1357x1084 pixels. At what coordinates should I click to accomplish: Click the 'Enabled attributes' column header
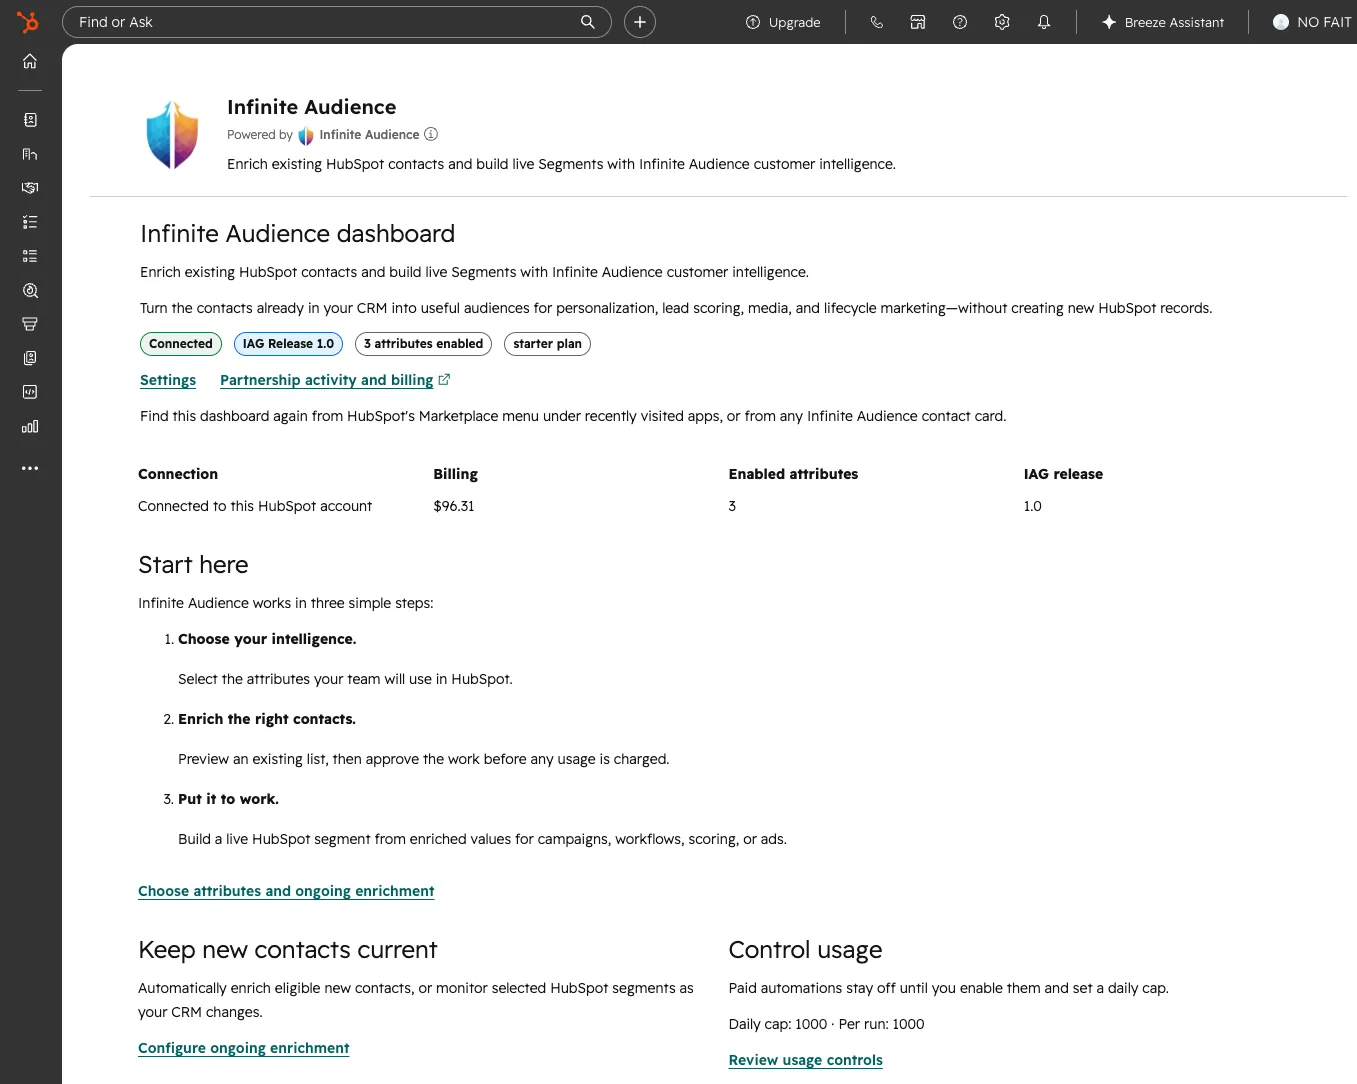pyautogui.click(x=793, y=474)
